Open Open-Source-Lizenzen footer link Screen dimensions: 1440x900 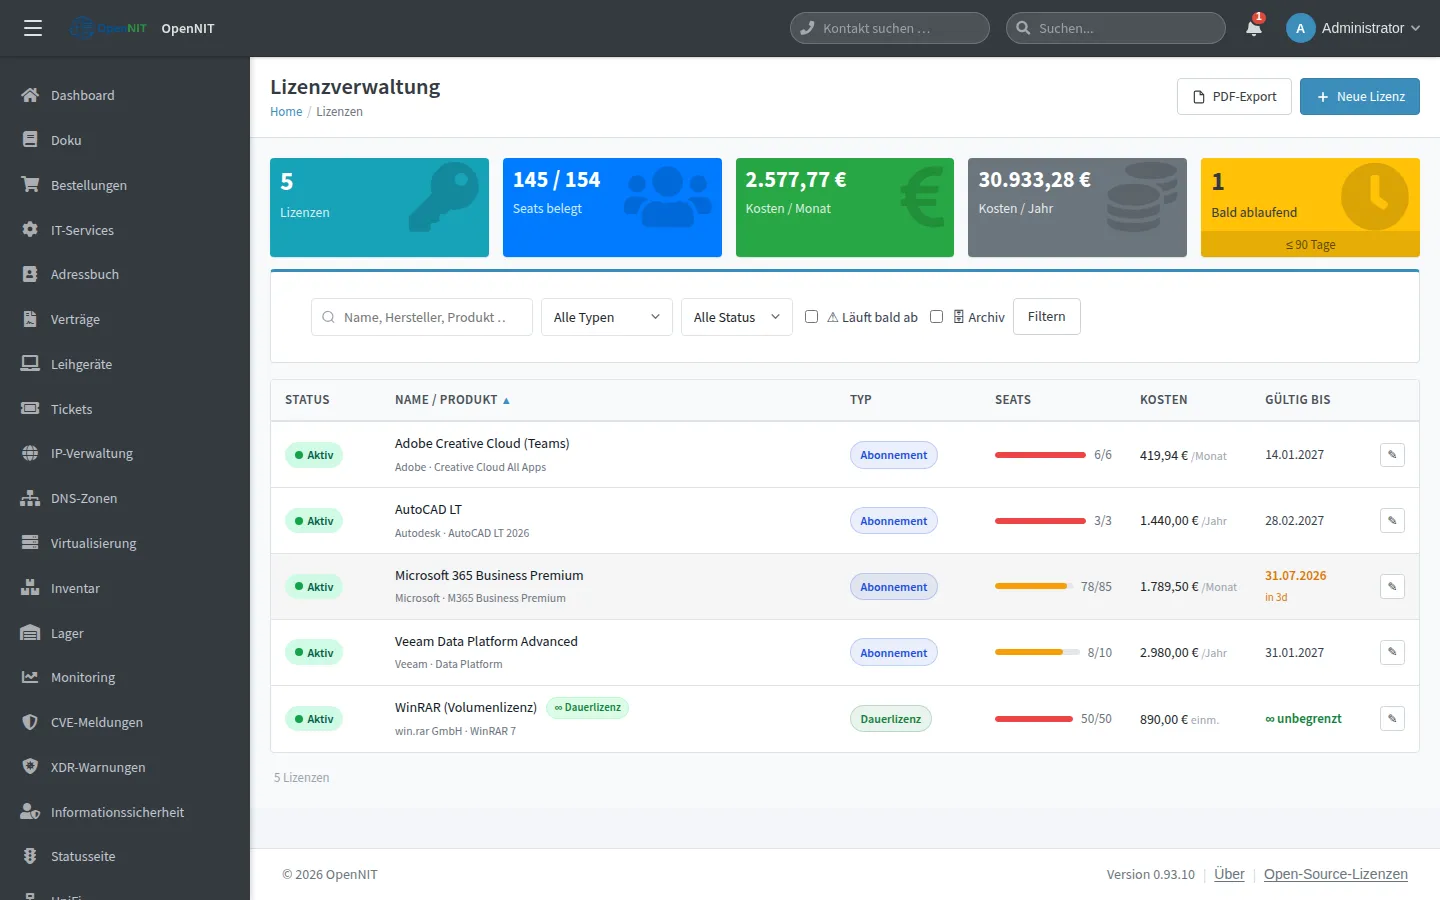[1336, 874]
